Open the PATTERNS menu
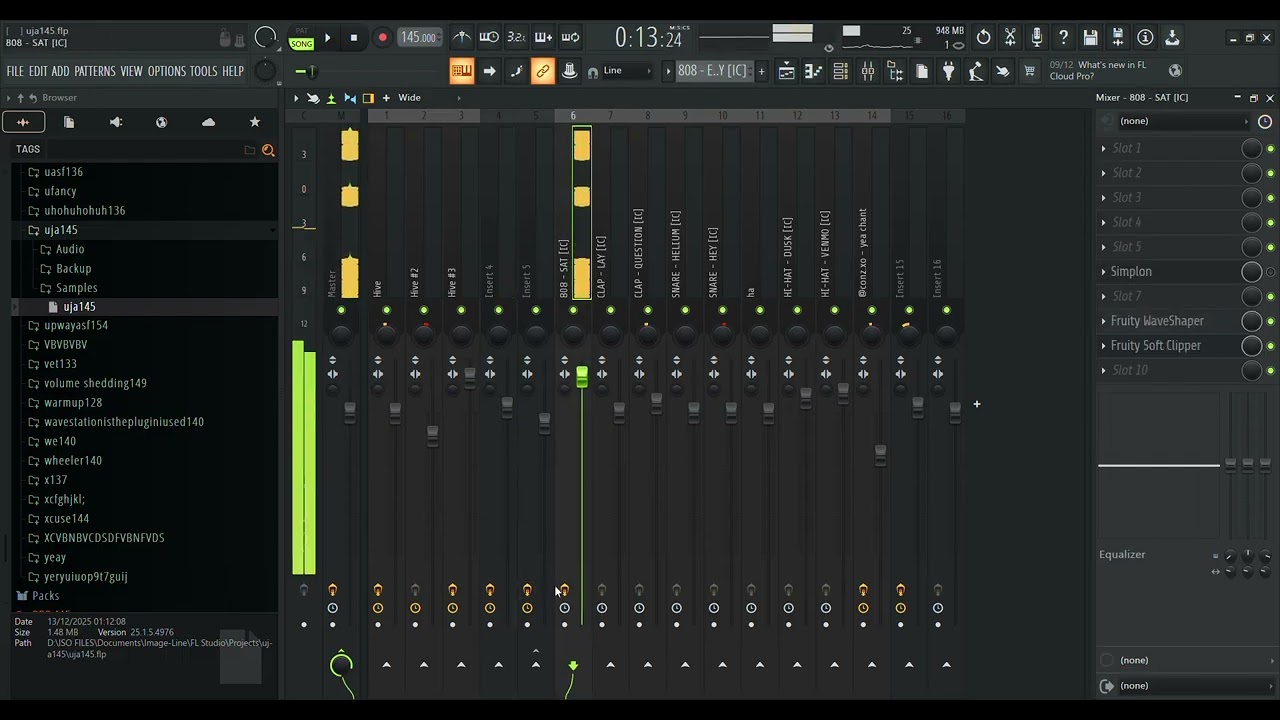This screenshot has width=1280, height=720. [x=95, y=71]
